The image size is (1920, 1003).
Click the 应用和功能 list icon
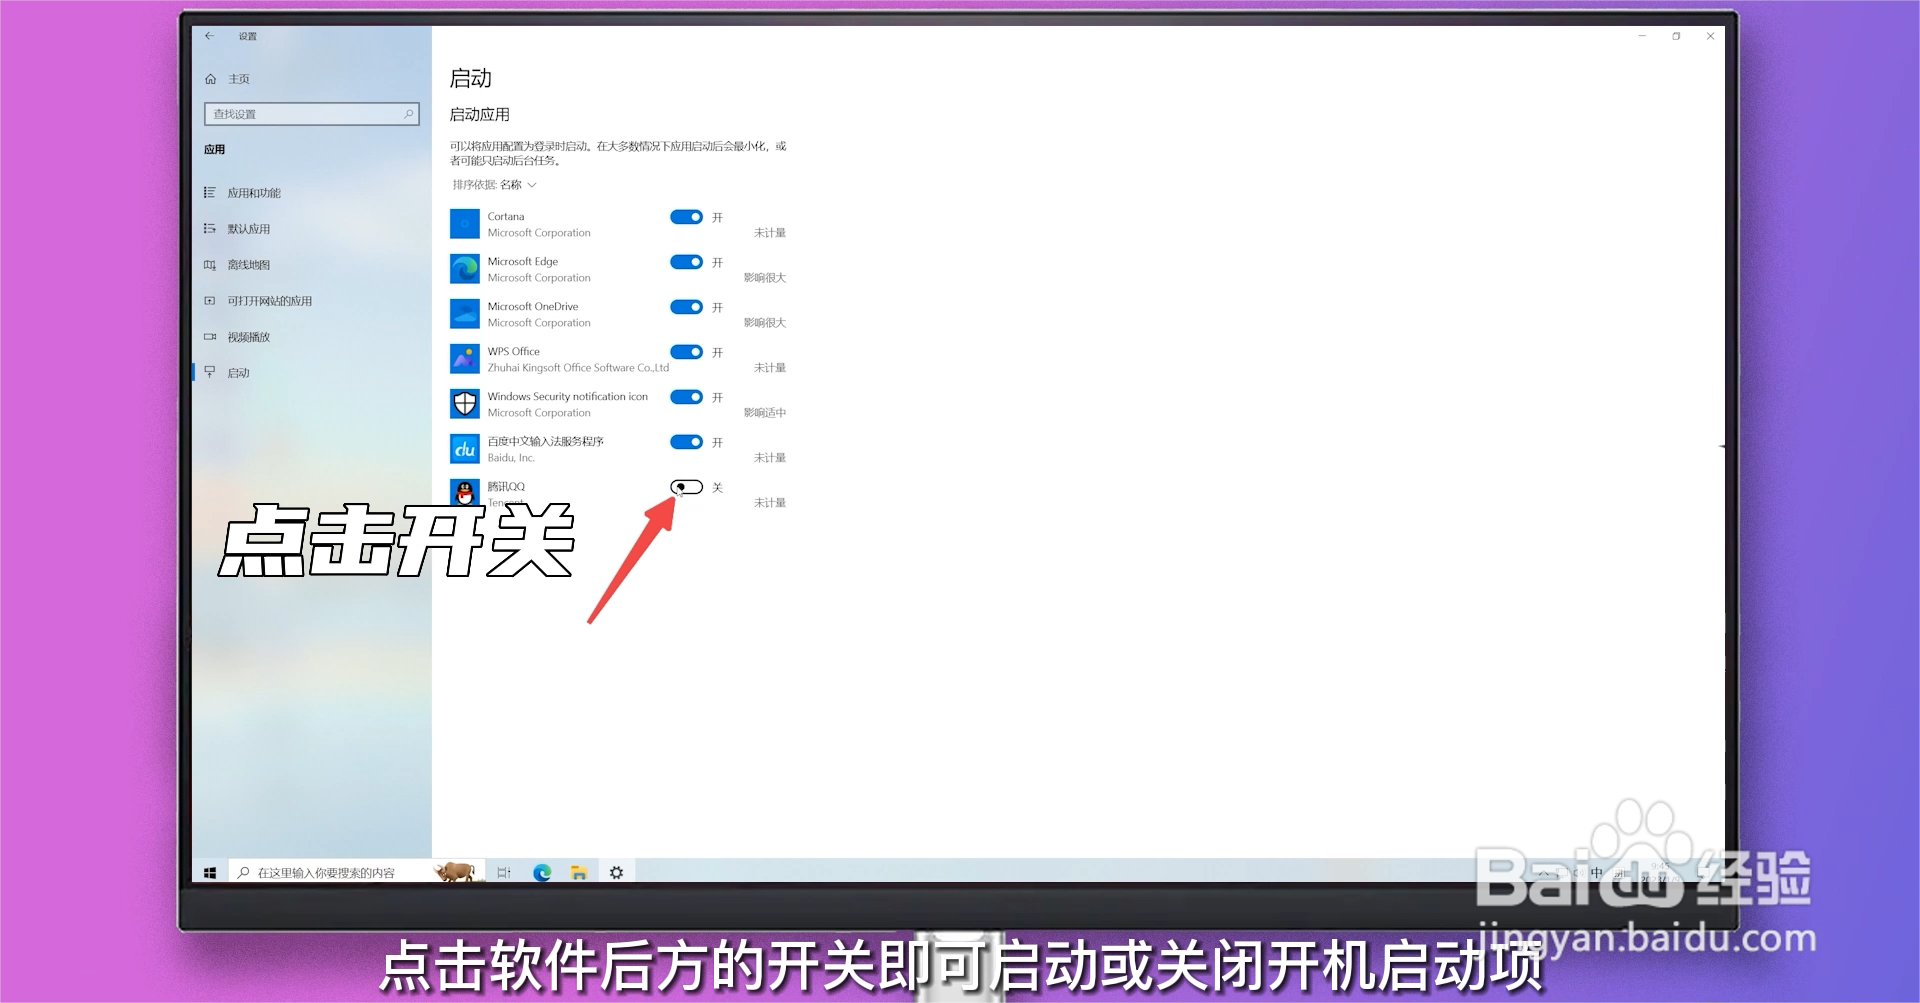210,192
